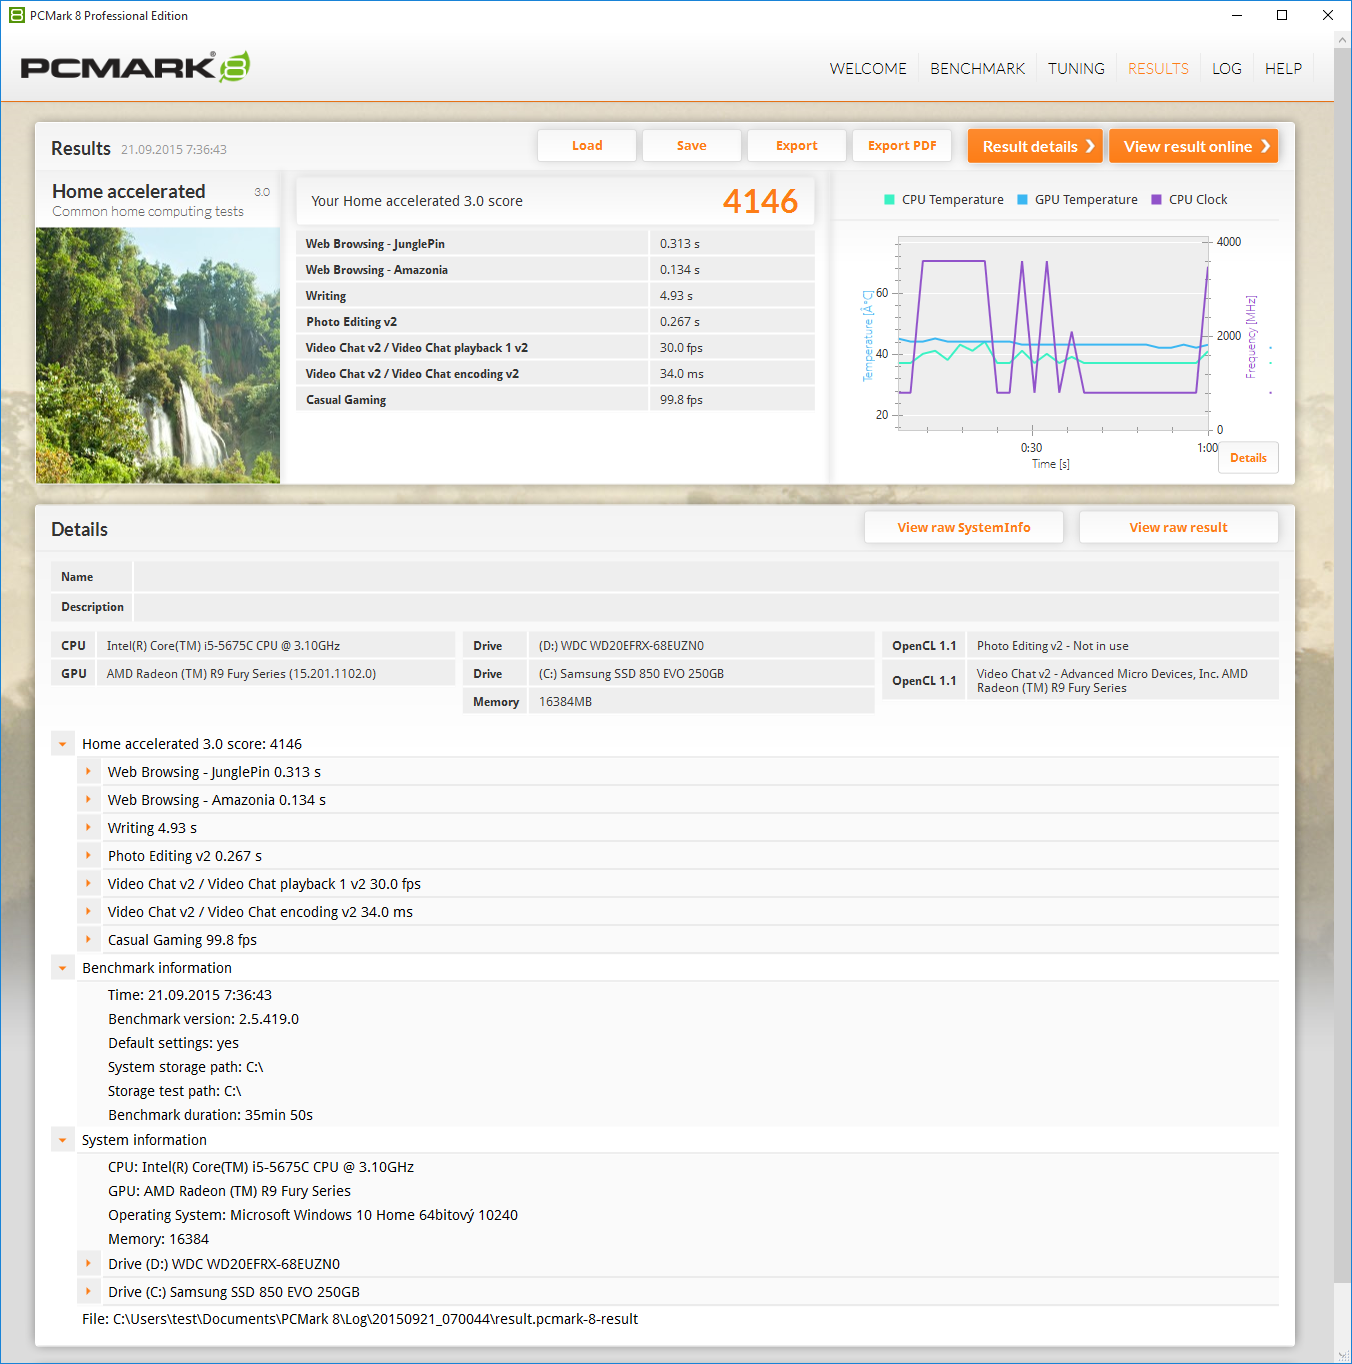
Task: Select Photo Editing v2 table row
Action: tap(555, 322)
